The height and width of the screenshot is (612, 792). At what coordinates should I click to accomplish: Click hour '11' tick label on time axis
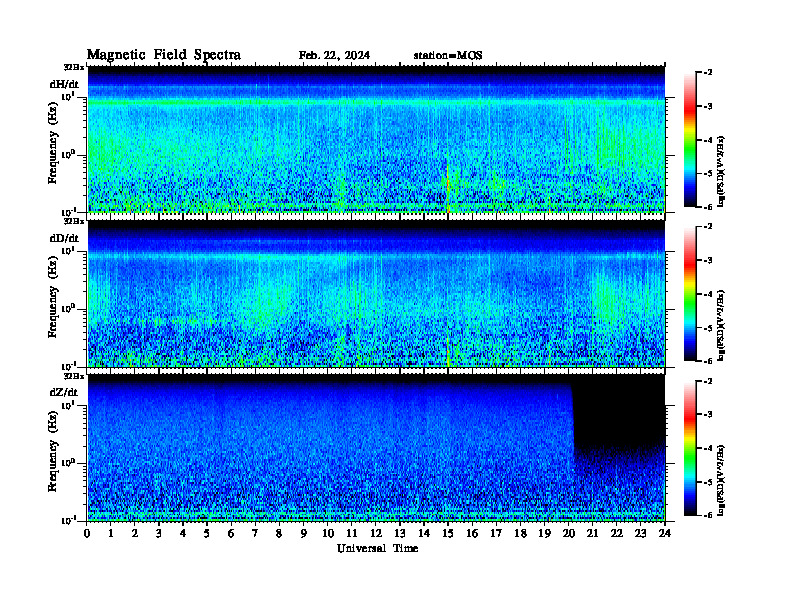352,533
